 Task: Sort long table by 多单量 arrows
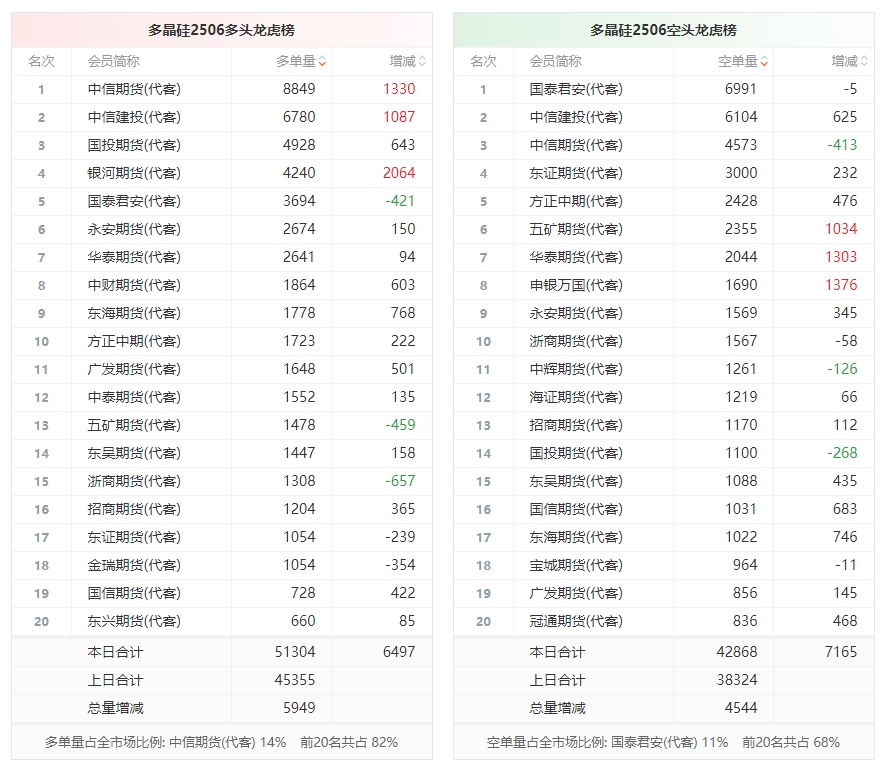(x=322, y=61)
